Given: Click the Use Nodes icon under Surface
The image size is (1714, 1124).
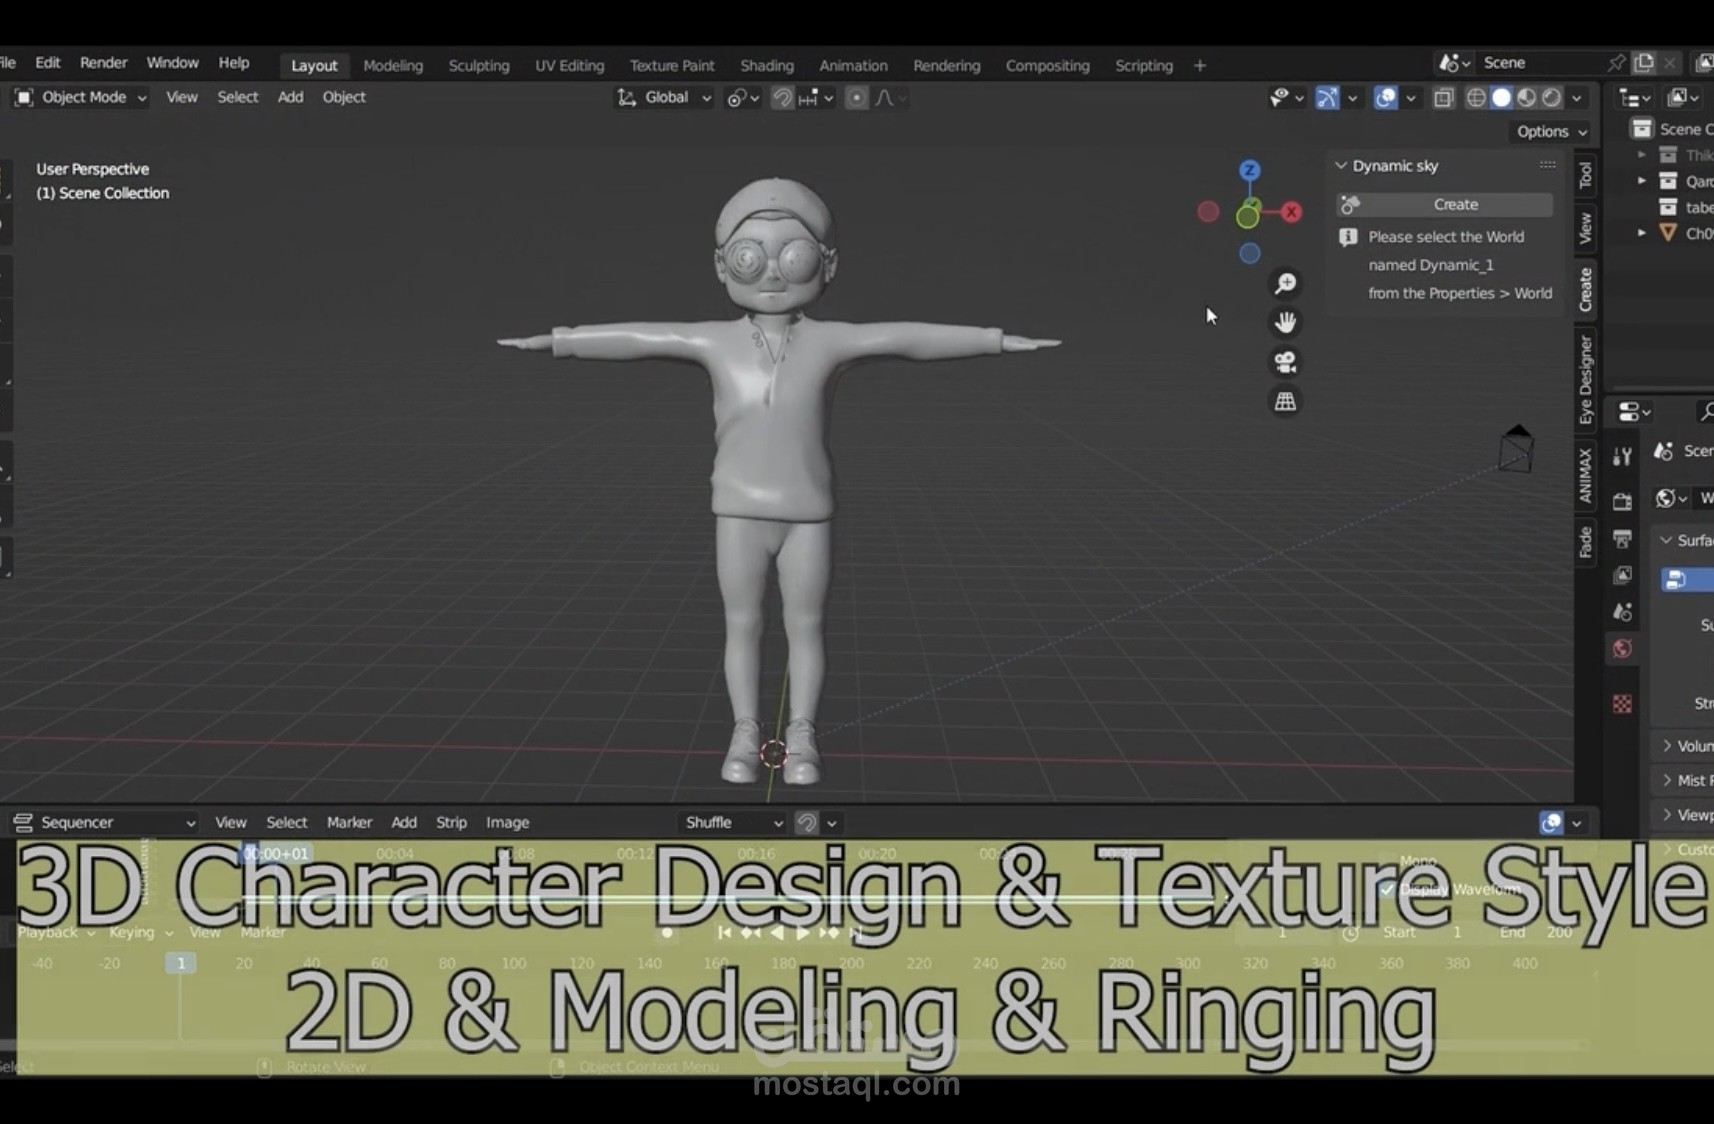Looking at the screenshot, I should (x=1677, y=580).
